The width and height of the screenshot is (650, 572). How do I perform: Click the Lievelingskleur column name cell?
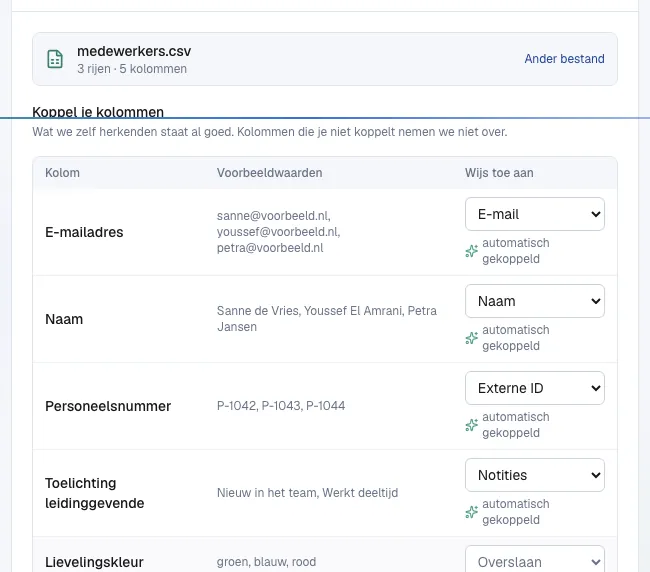pyautogui.click(x=94, y=562)
